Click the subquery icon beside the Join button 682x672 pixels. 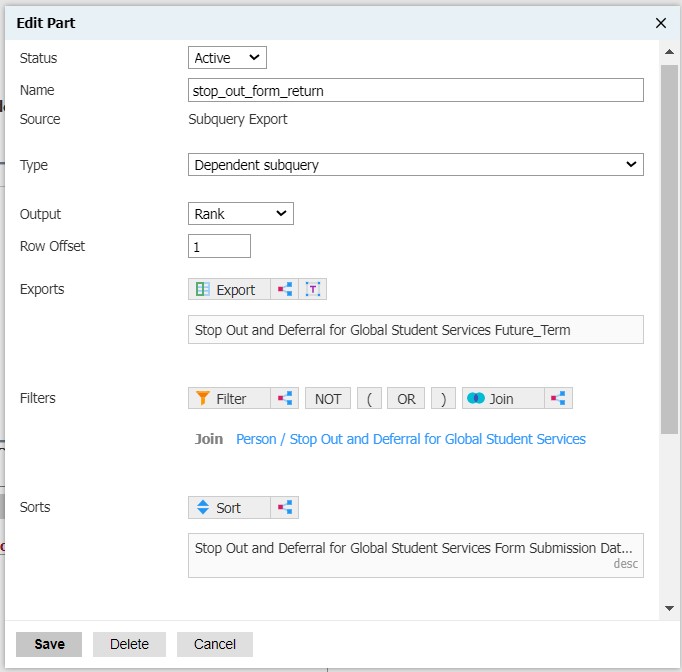click(558, 398)
